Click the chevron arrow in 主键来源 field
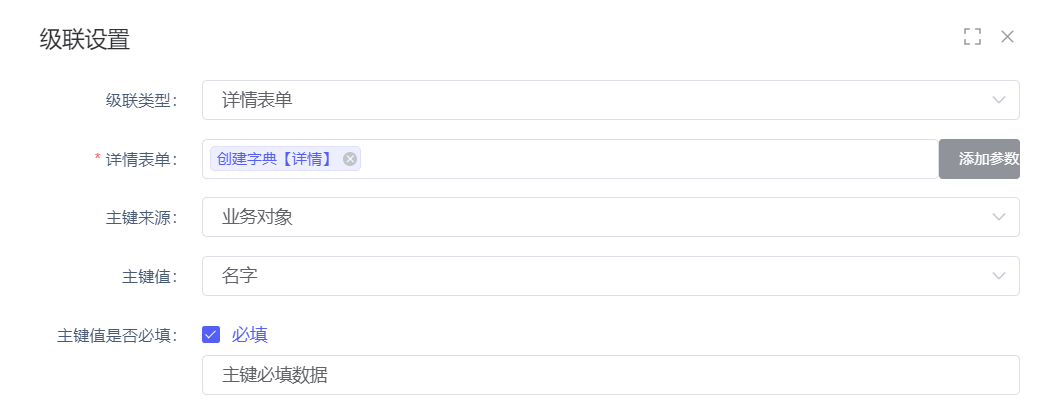 click(x=998, y=217)
